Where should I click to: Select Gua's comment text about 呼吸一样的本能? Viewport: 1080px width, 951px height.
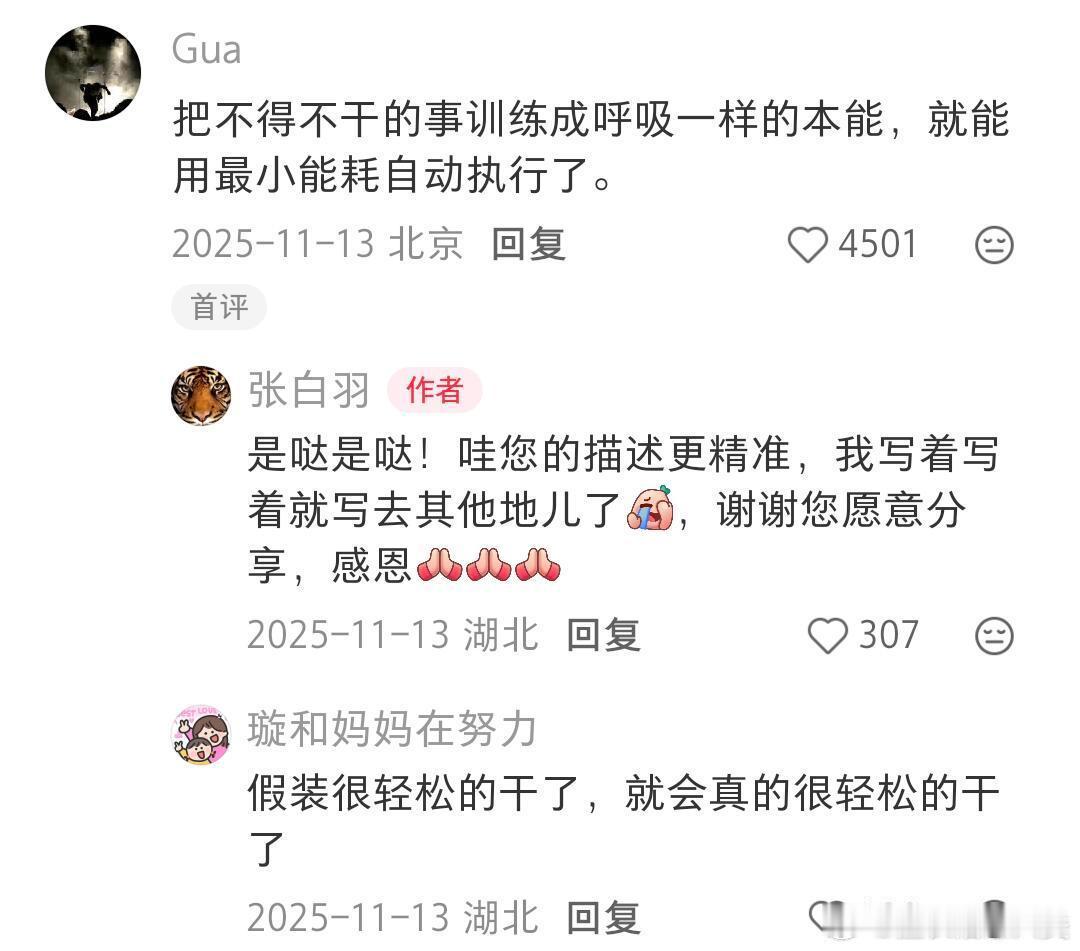pyautogui.click(x=591, y=147)
